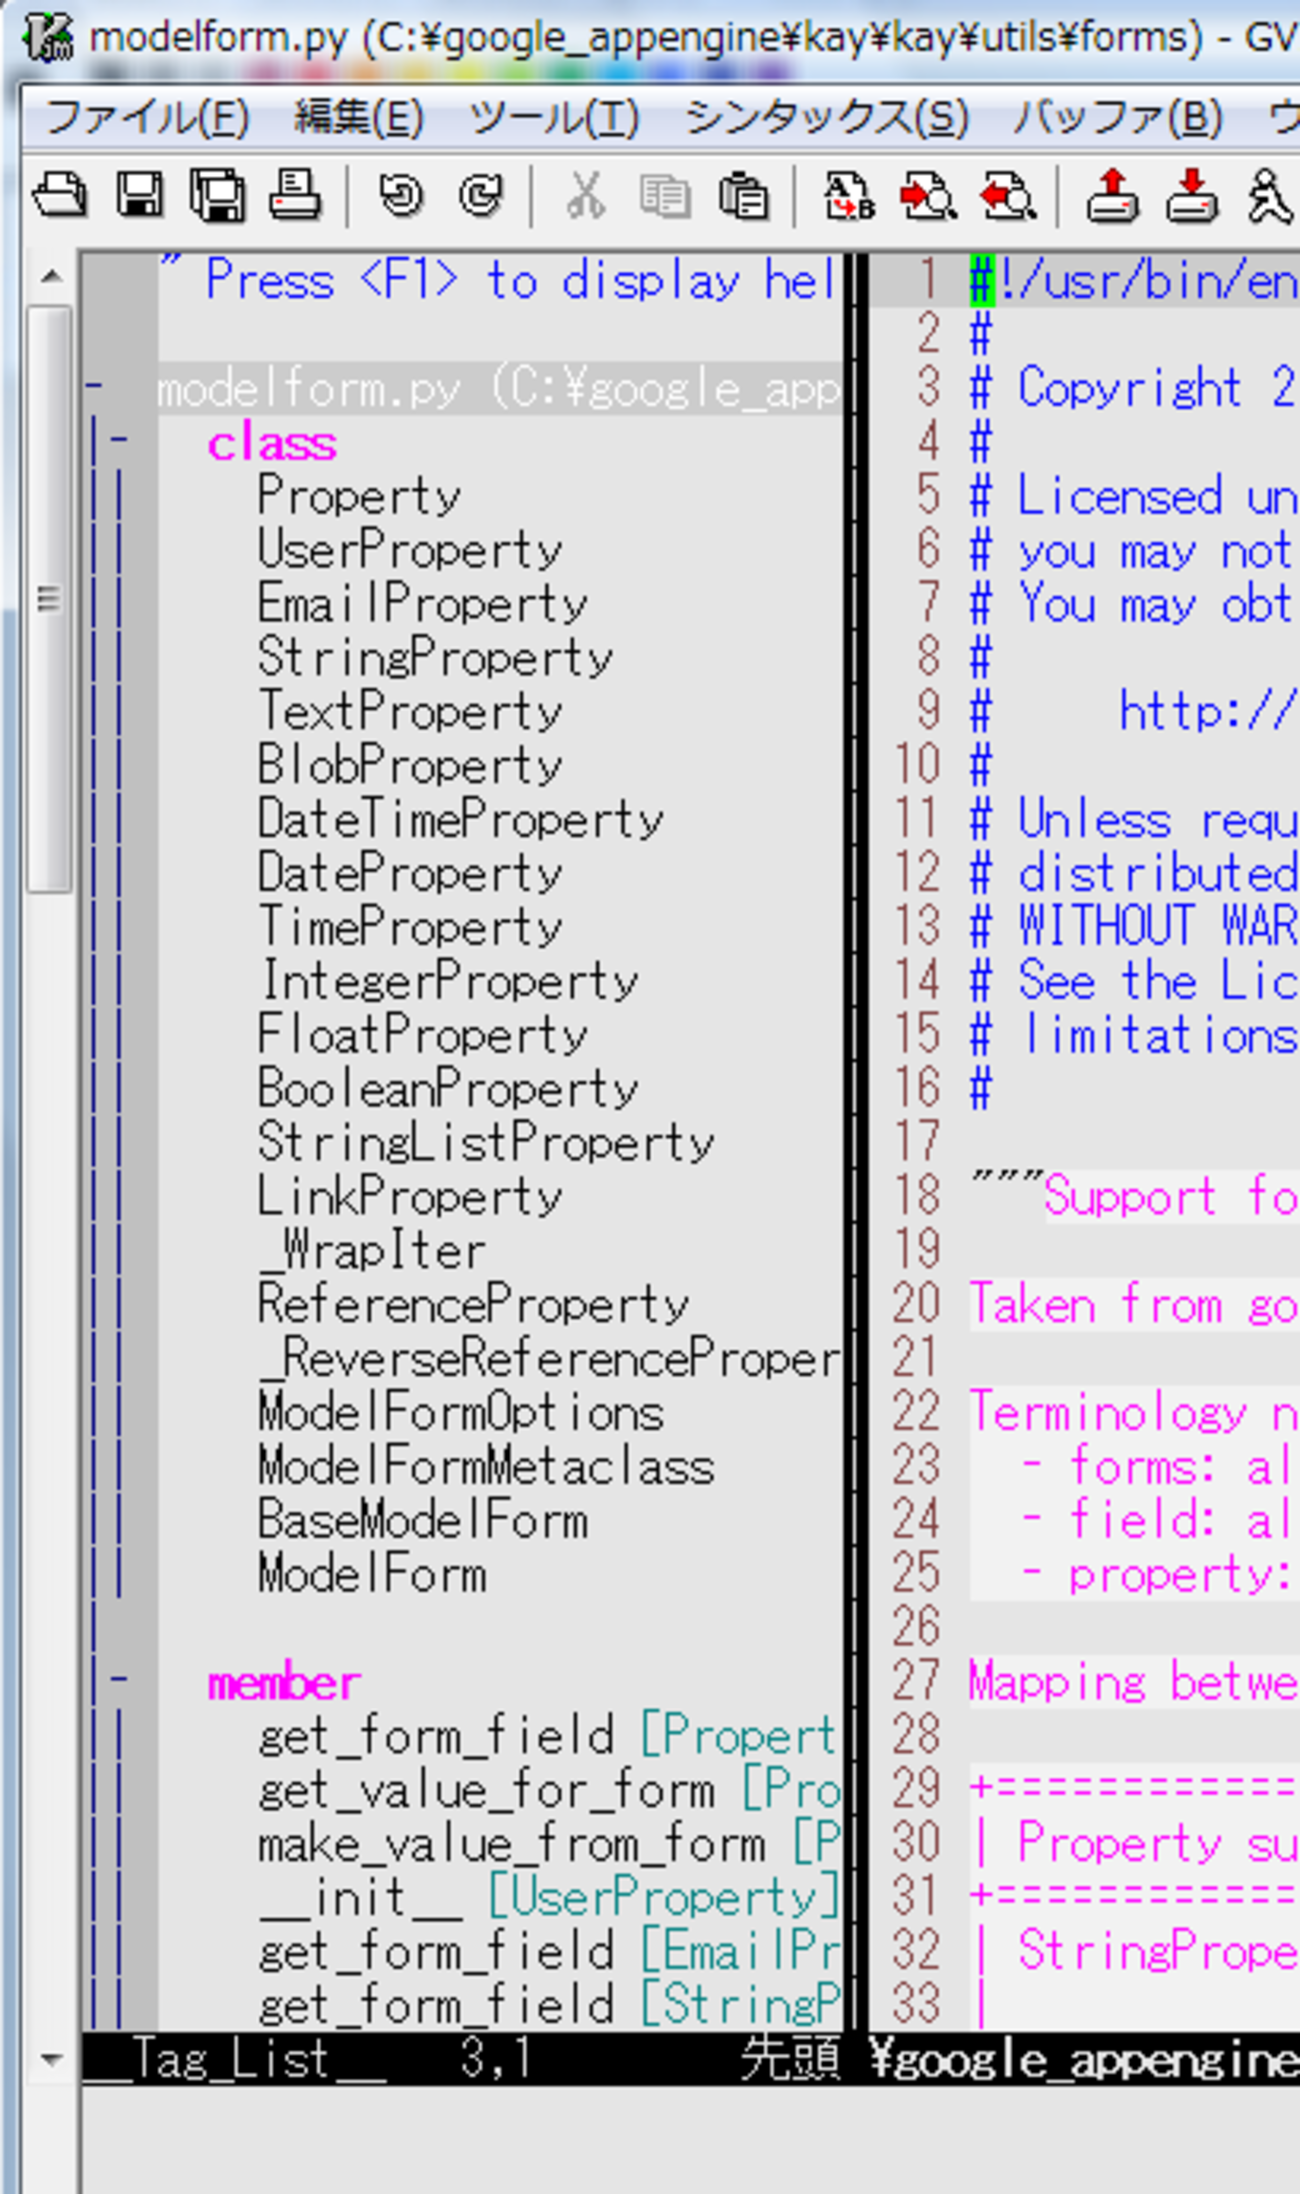Jump to the IntegerProperty class tag
The width and height of the screenshot is (1300, 2194).
coord(449,982)
